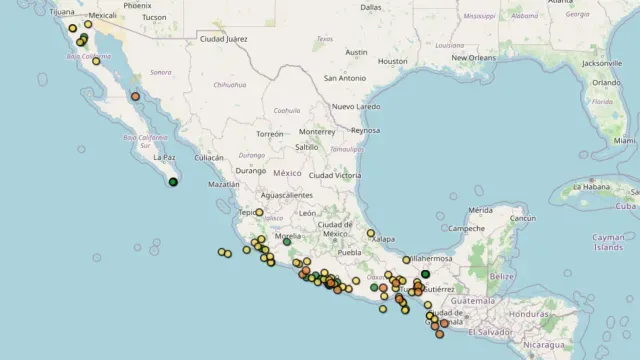Click the Chihuahua state label
The height and width of the screenshot is (360, 640).
pos(230,85)
